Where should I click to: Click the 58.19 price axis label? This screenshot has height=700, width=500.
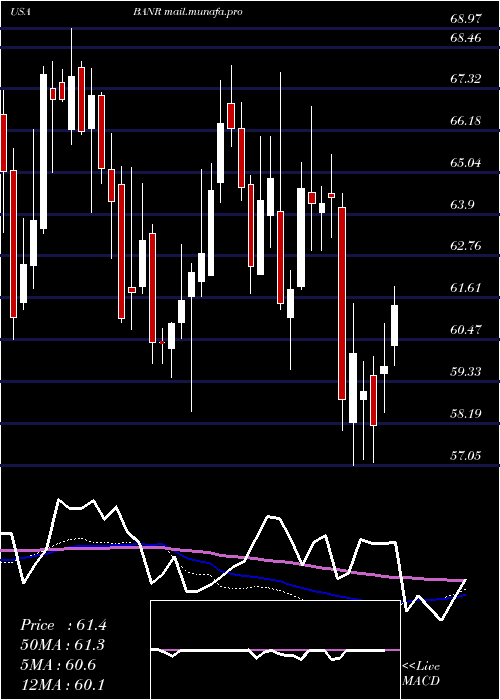[x=466, y=414]
